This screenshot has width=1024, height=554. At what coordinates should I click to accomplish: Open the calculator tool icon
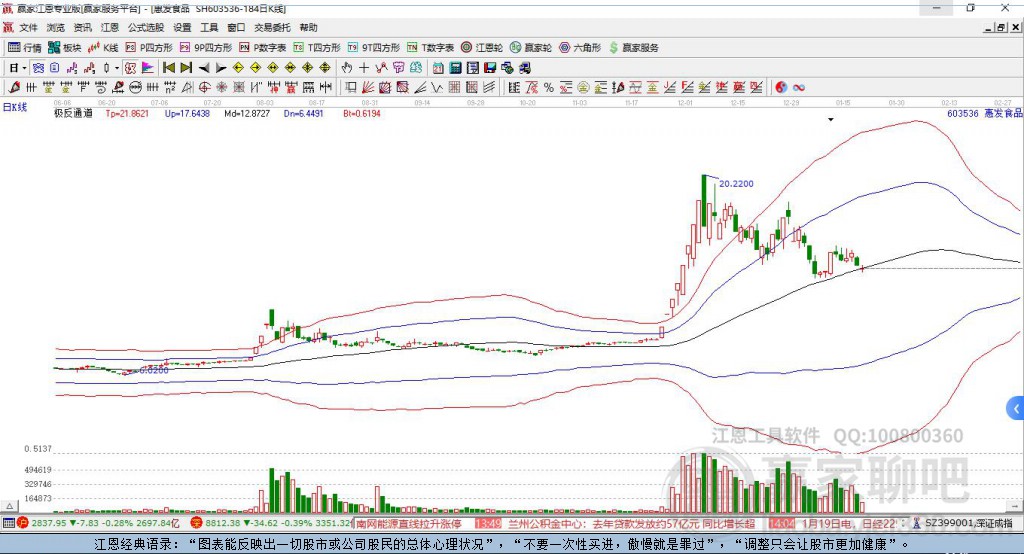455,68
